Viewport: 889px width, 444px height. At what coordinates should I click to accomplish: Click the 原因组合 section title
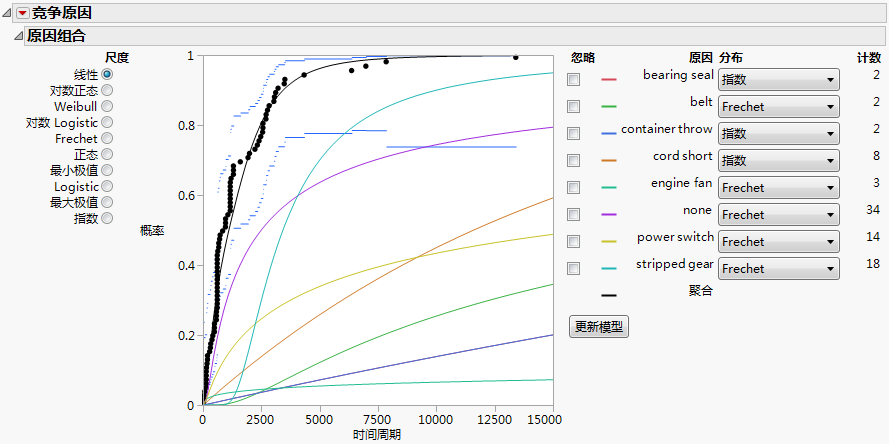56,36
